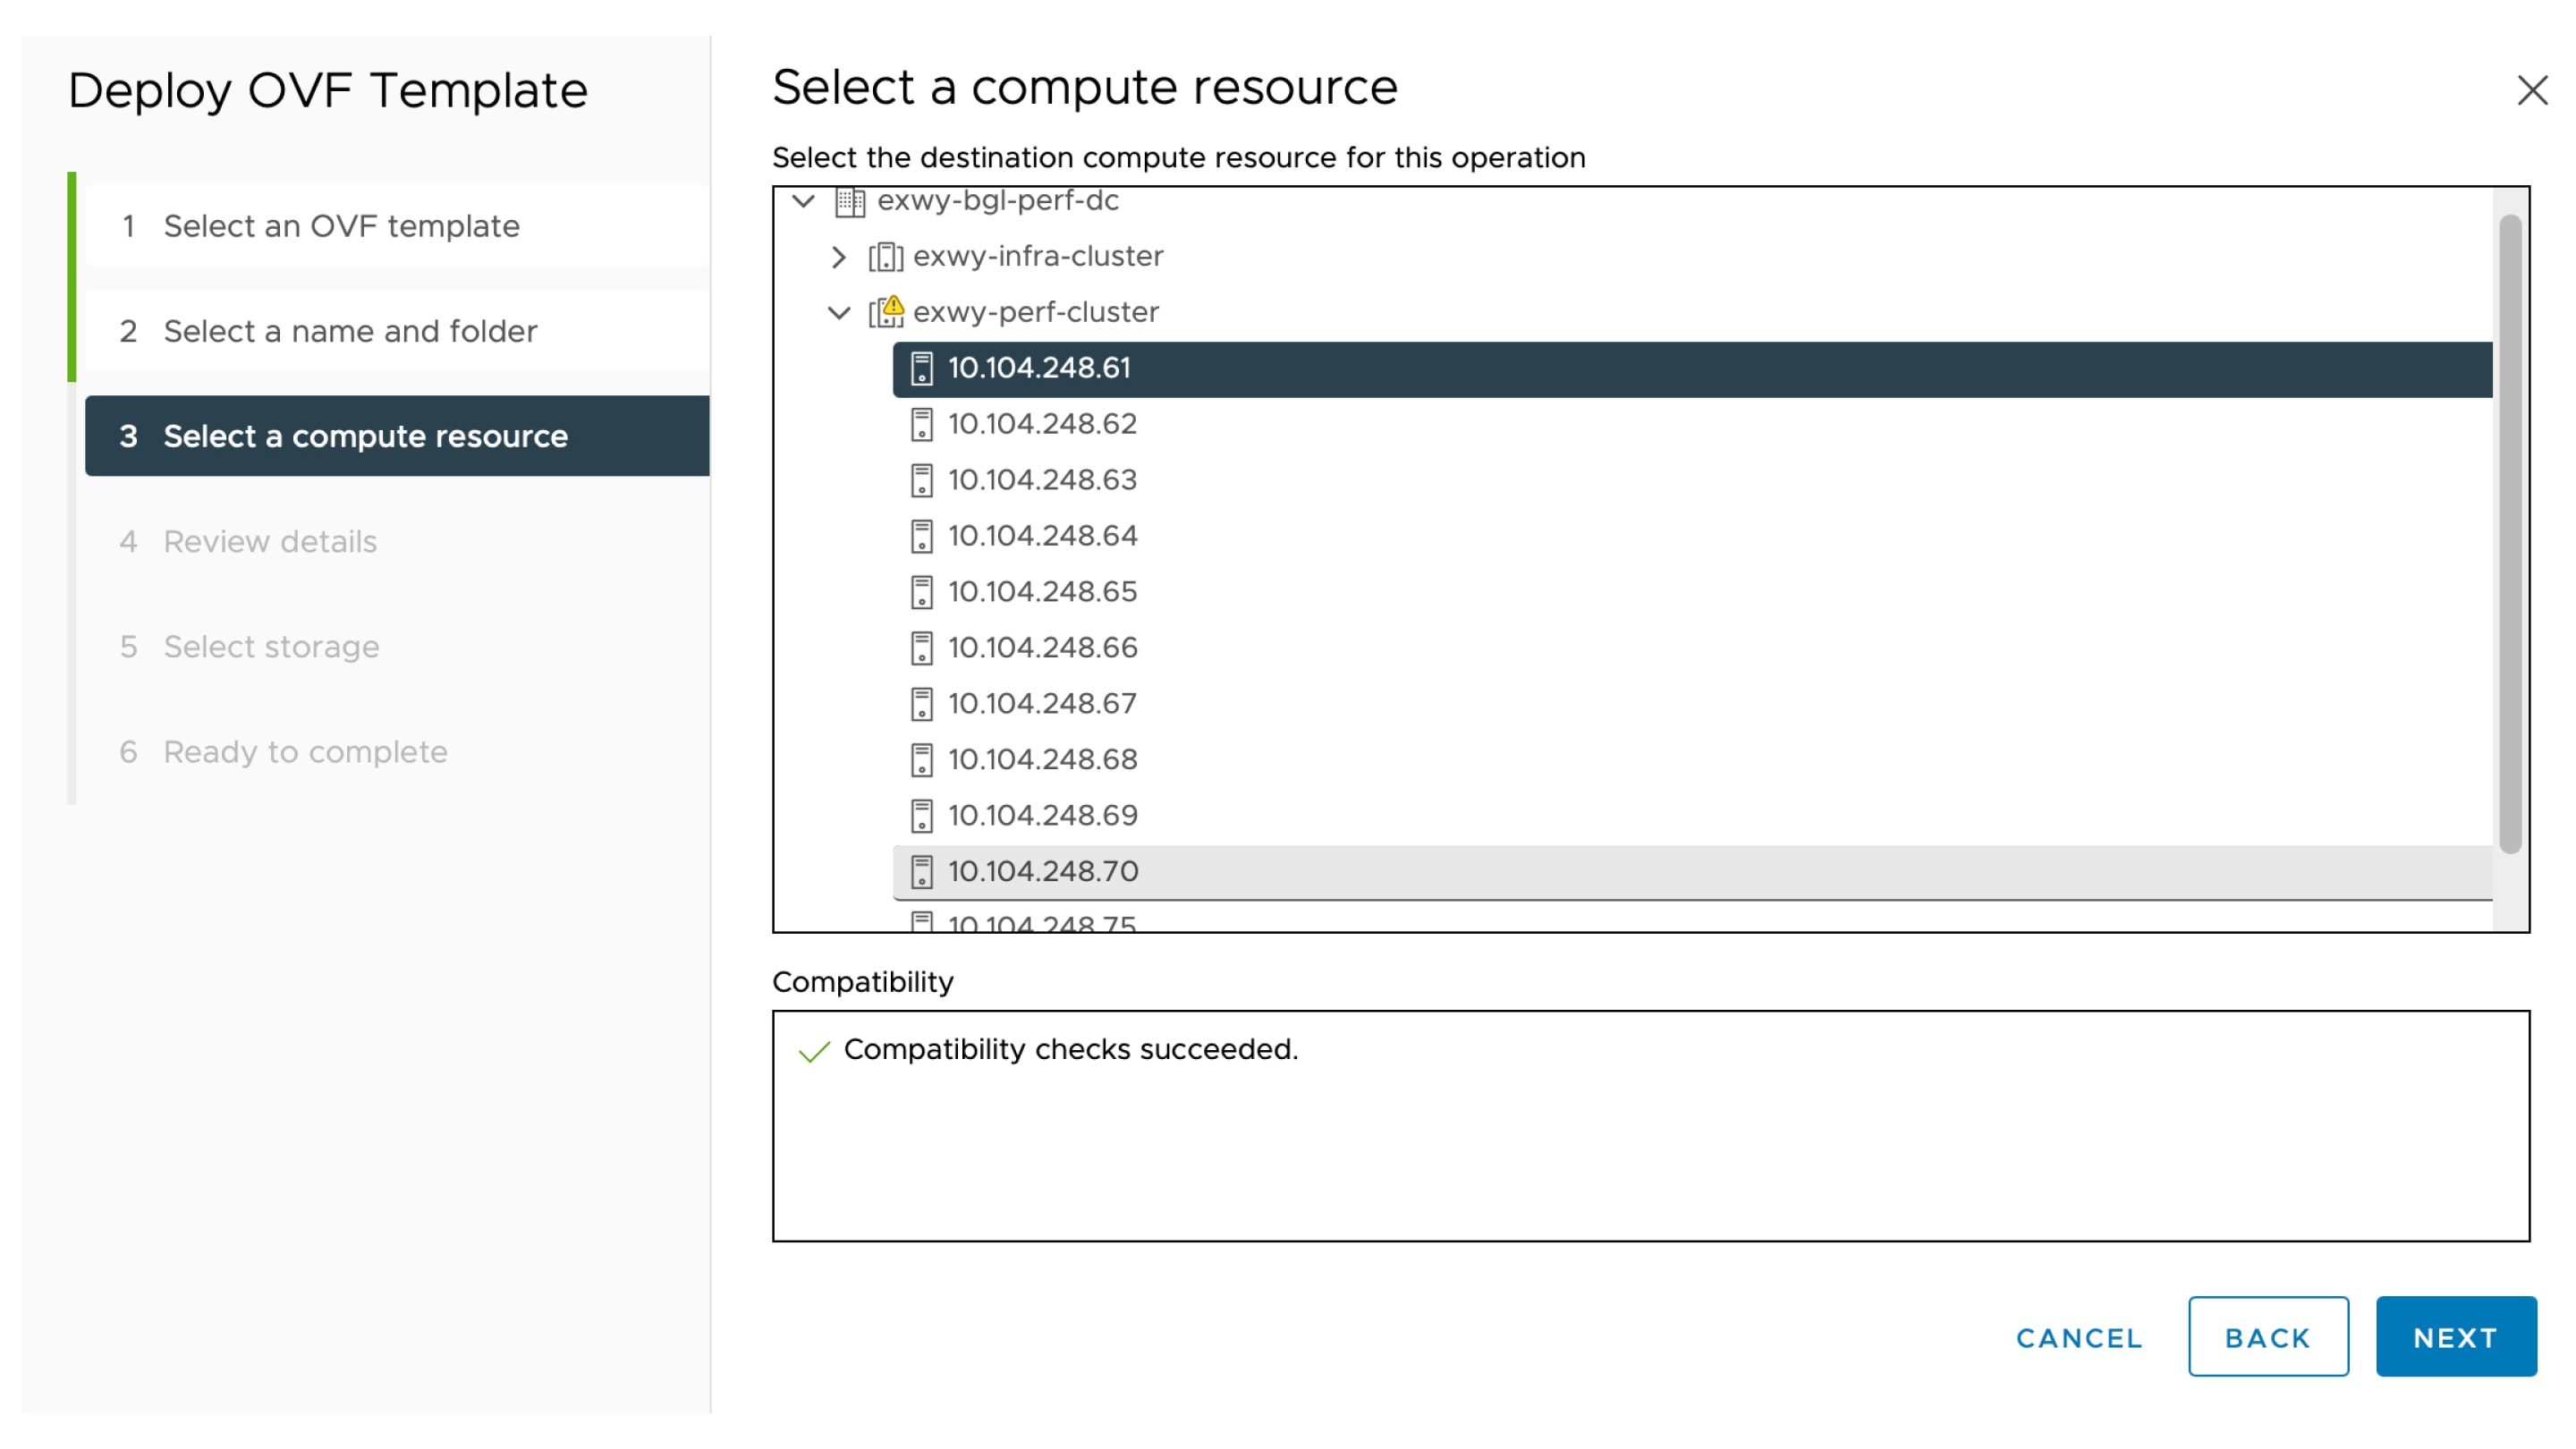This screenshot has height=1449, width=2576.
Task: Select host 10.104.248.68 in the tree
Action: [x=1041, y=759]
